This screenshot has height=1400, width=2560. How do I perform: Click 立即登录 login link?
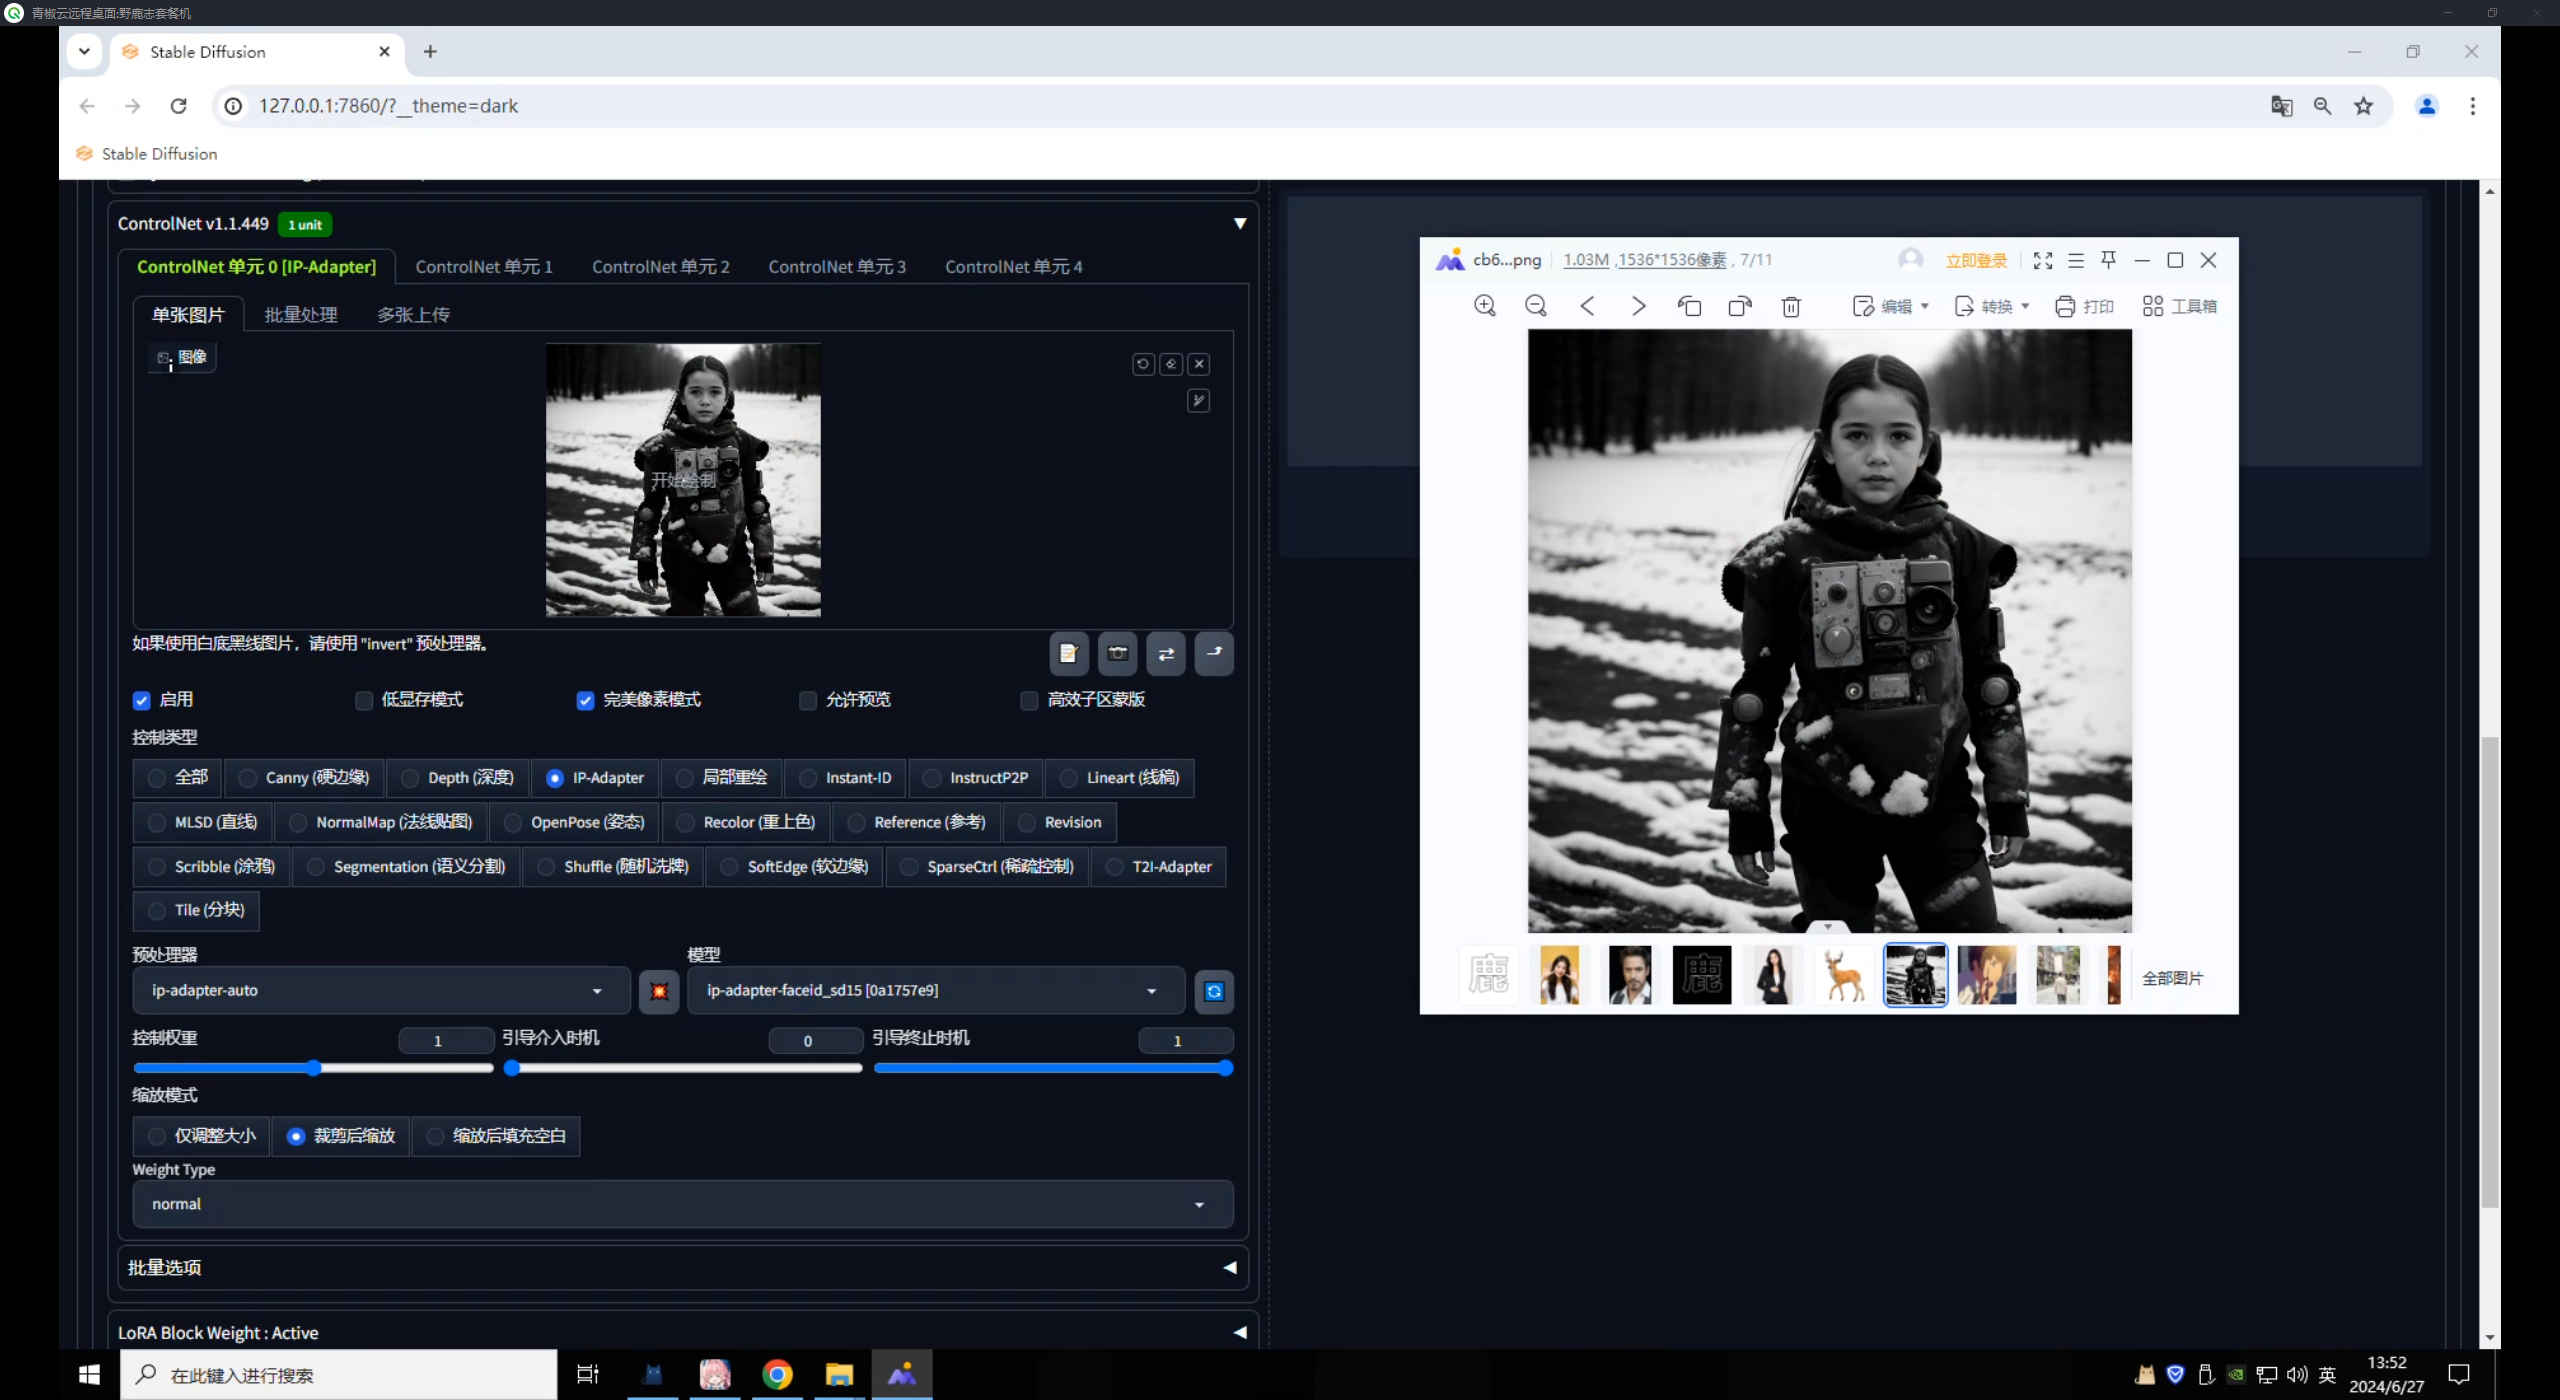[x=1977, y=261]
